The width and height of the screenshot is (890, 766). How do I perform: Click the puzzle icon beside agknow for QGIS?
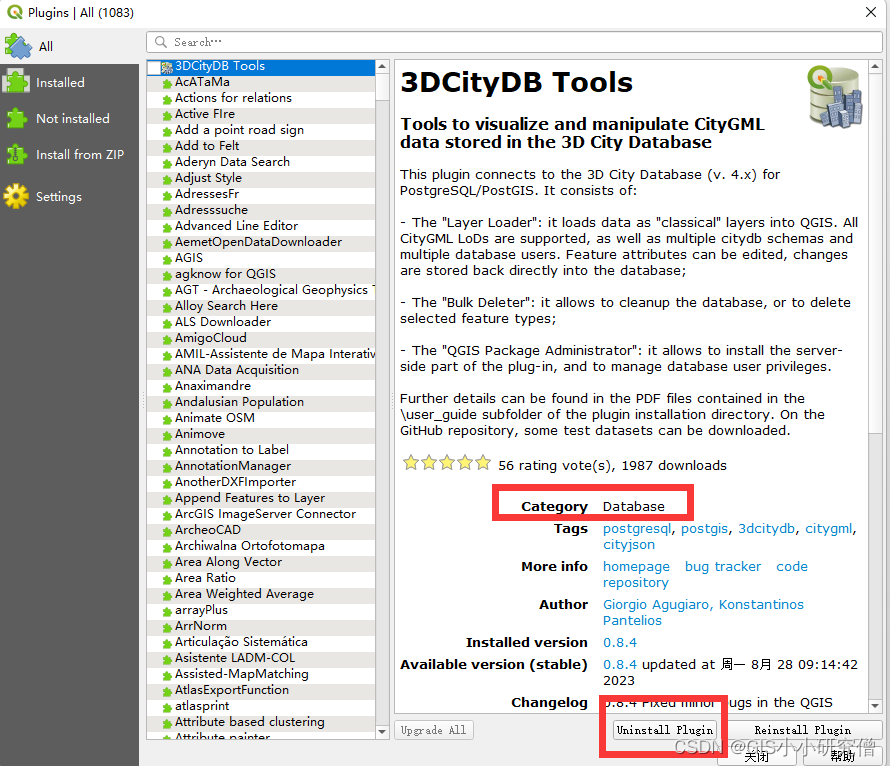(x=167, y=276)
